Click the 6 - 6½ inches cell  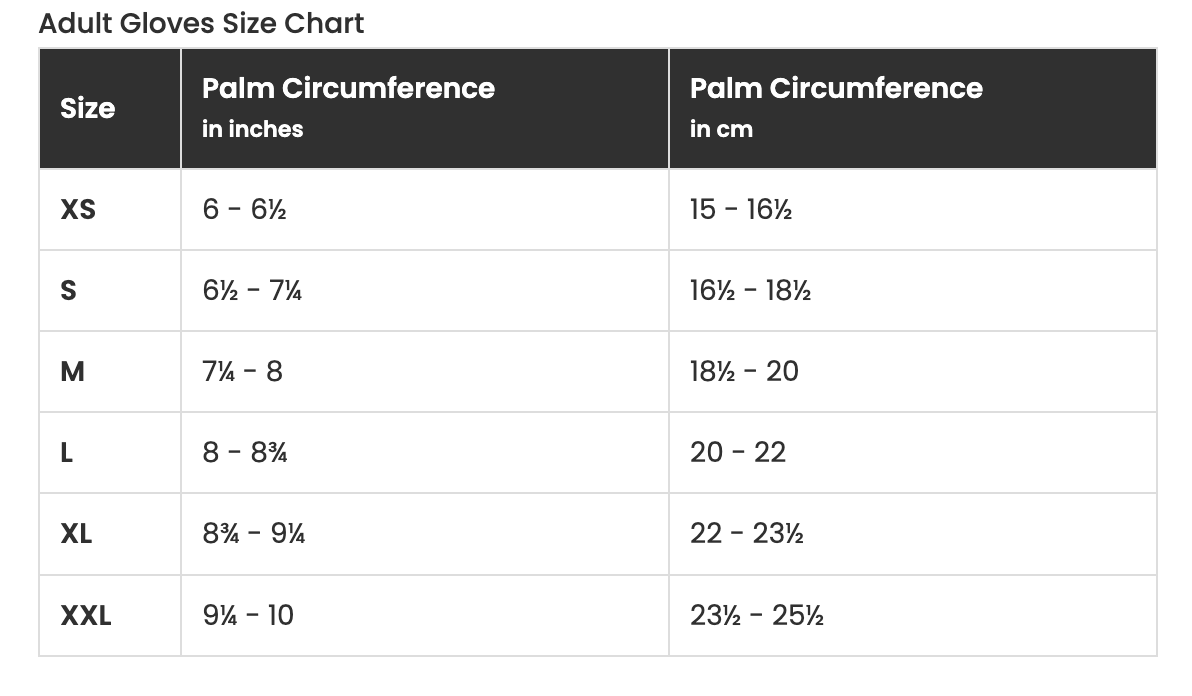click(245, 210)
